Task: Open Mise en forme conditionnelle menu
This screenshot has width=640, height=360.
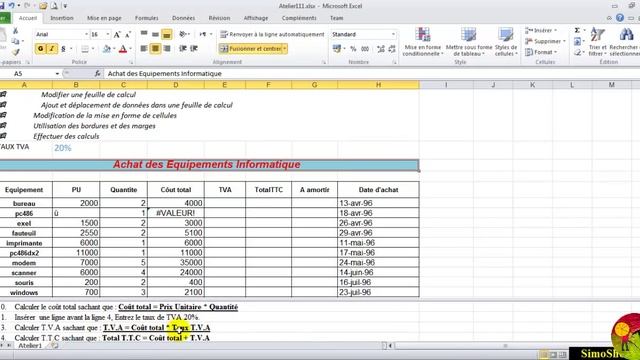Action: tap(422, 42)
